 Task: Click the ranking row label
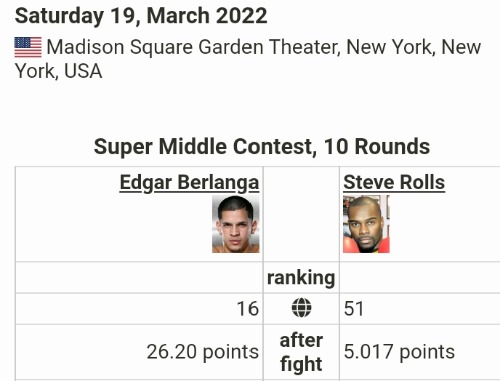coord(301,278)
